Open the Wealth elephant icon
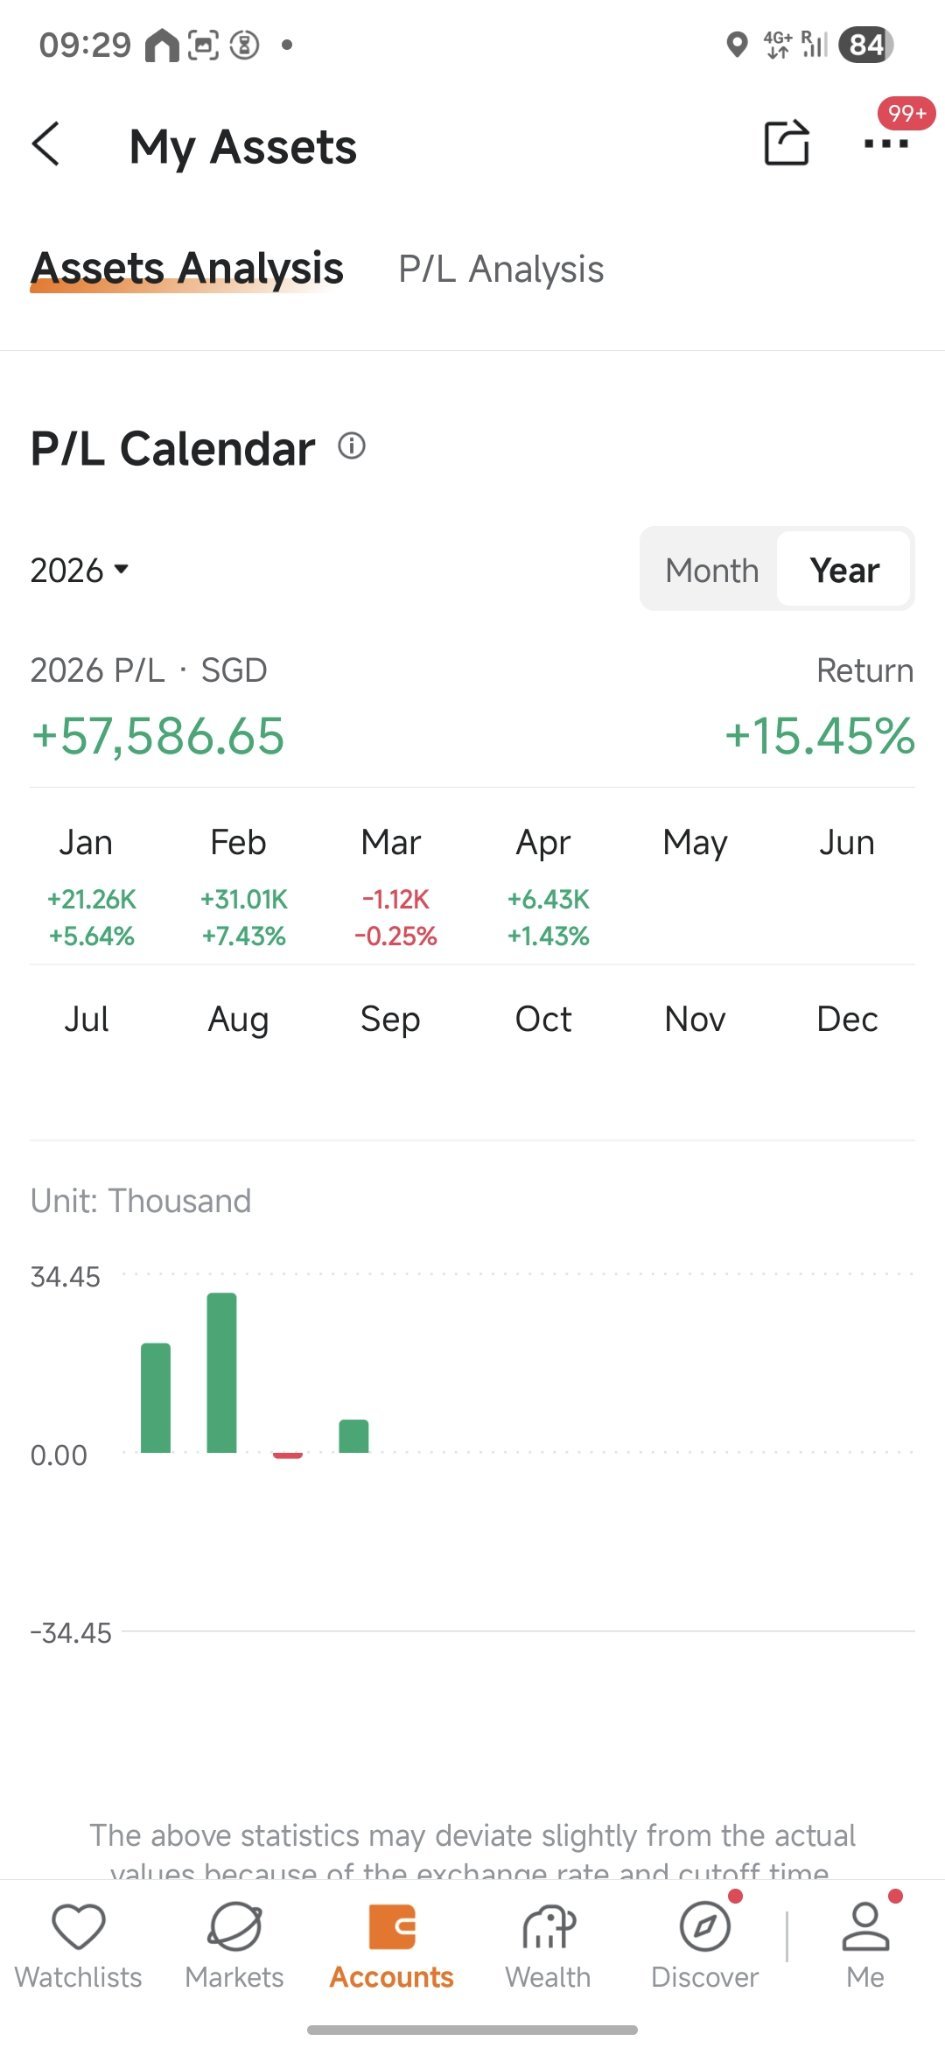945x2048 pixels. (548, 1927)
